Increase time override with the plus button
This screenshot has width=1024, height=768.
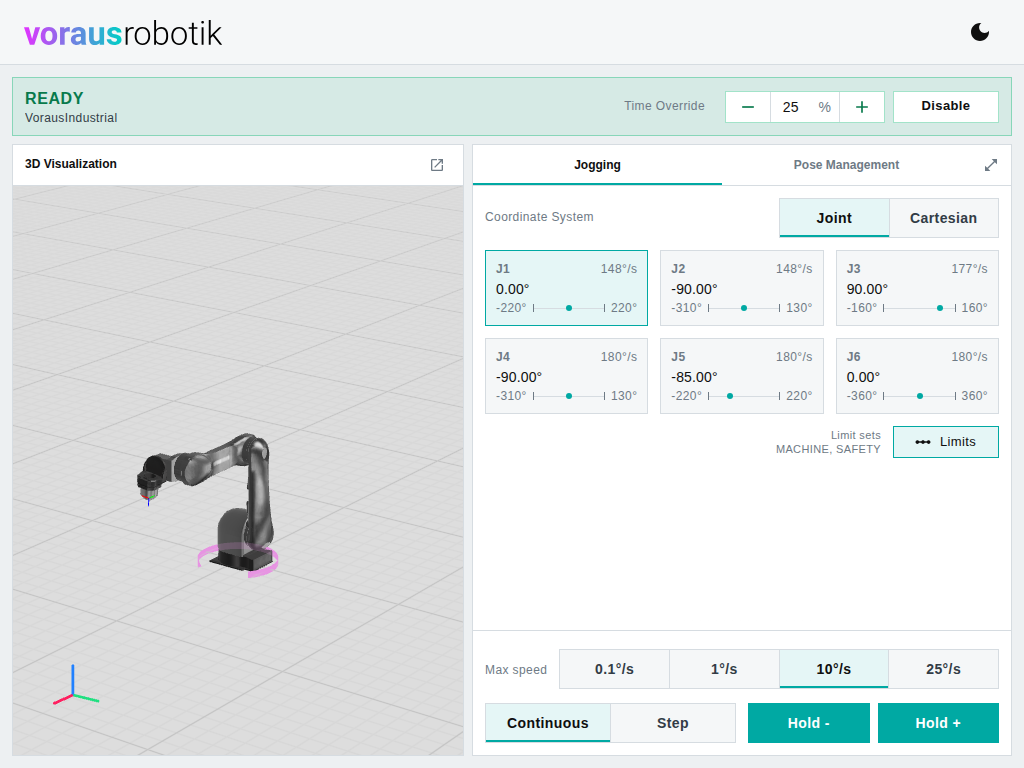(x=861, y=107)
